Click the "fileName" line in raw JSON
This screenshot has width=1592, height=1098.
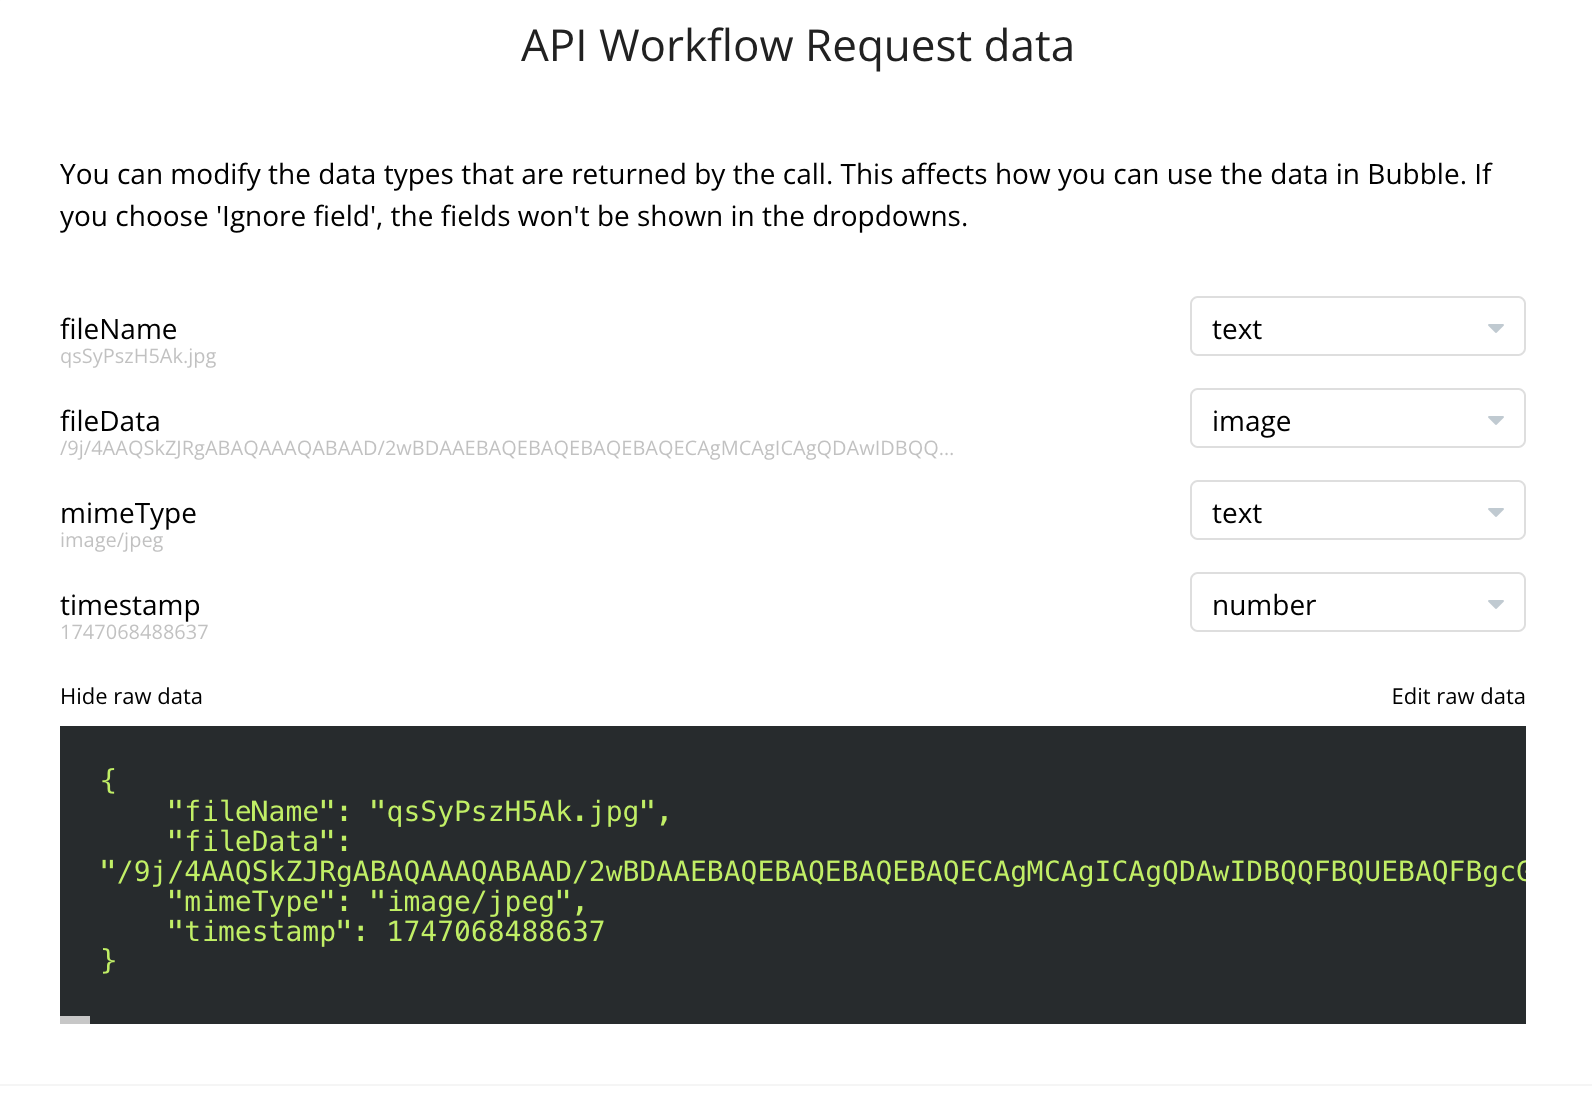pyautogui.click(x=418, y=812)
